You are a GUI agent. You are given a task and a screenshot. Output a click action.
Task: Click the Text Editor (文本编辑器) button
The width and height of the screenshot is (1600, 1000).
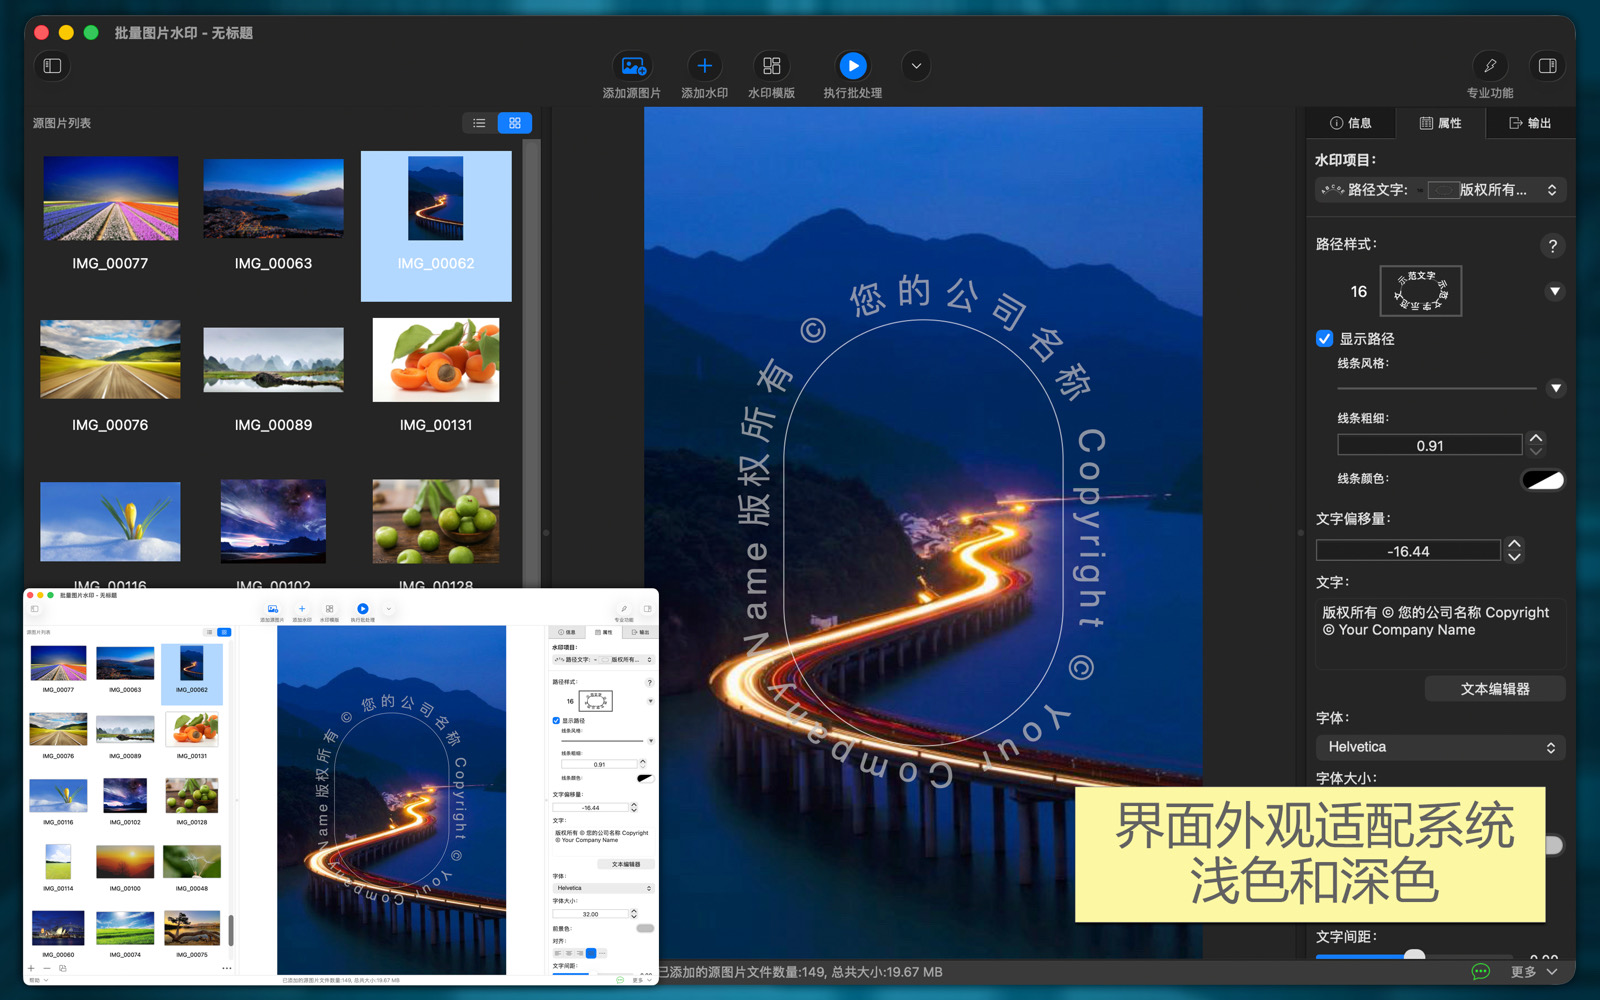[x=1494, y=689]
